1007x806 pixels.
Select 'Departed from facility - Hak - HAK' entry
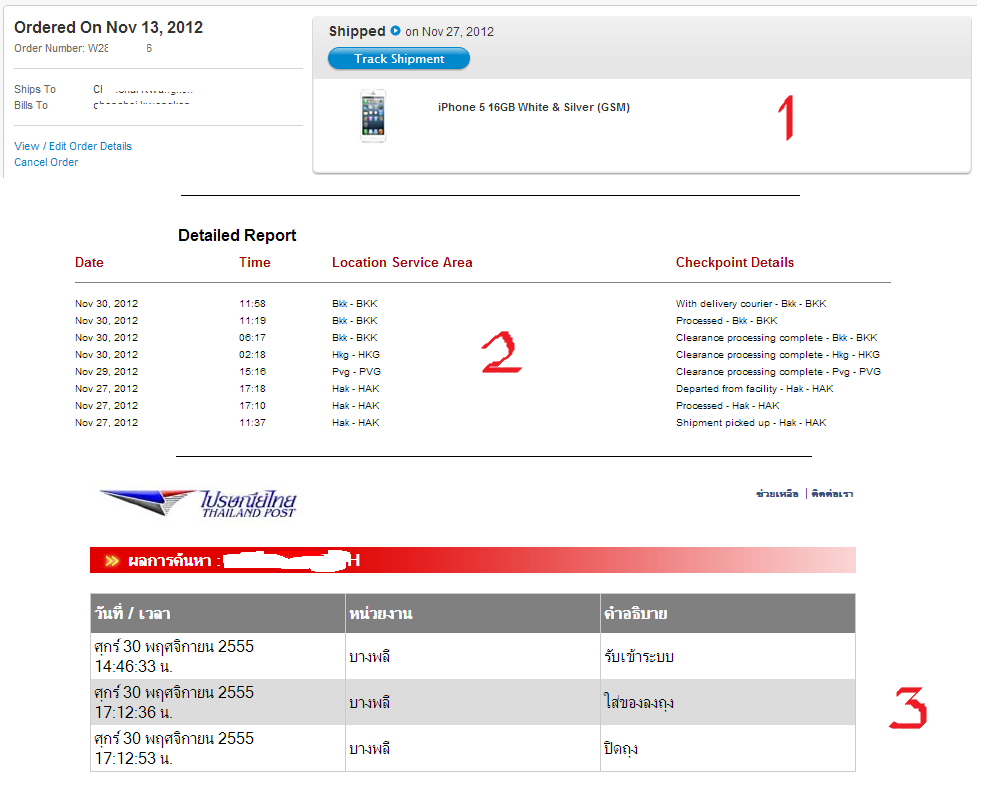(755, 389)
